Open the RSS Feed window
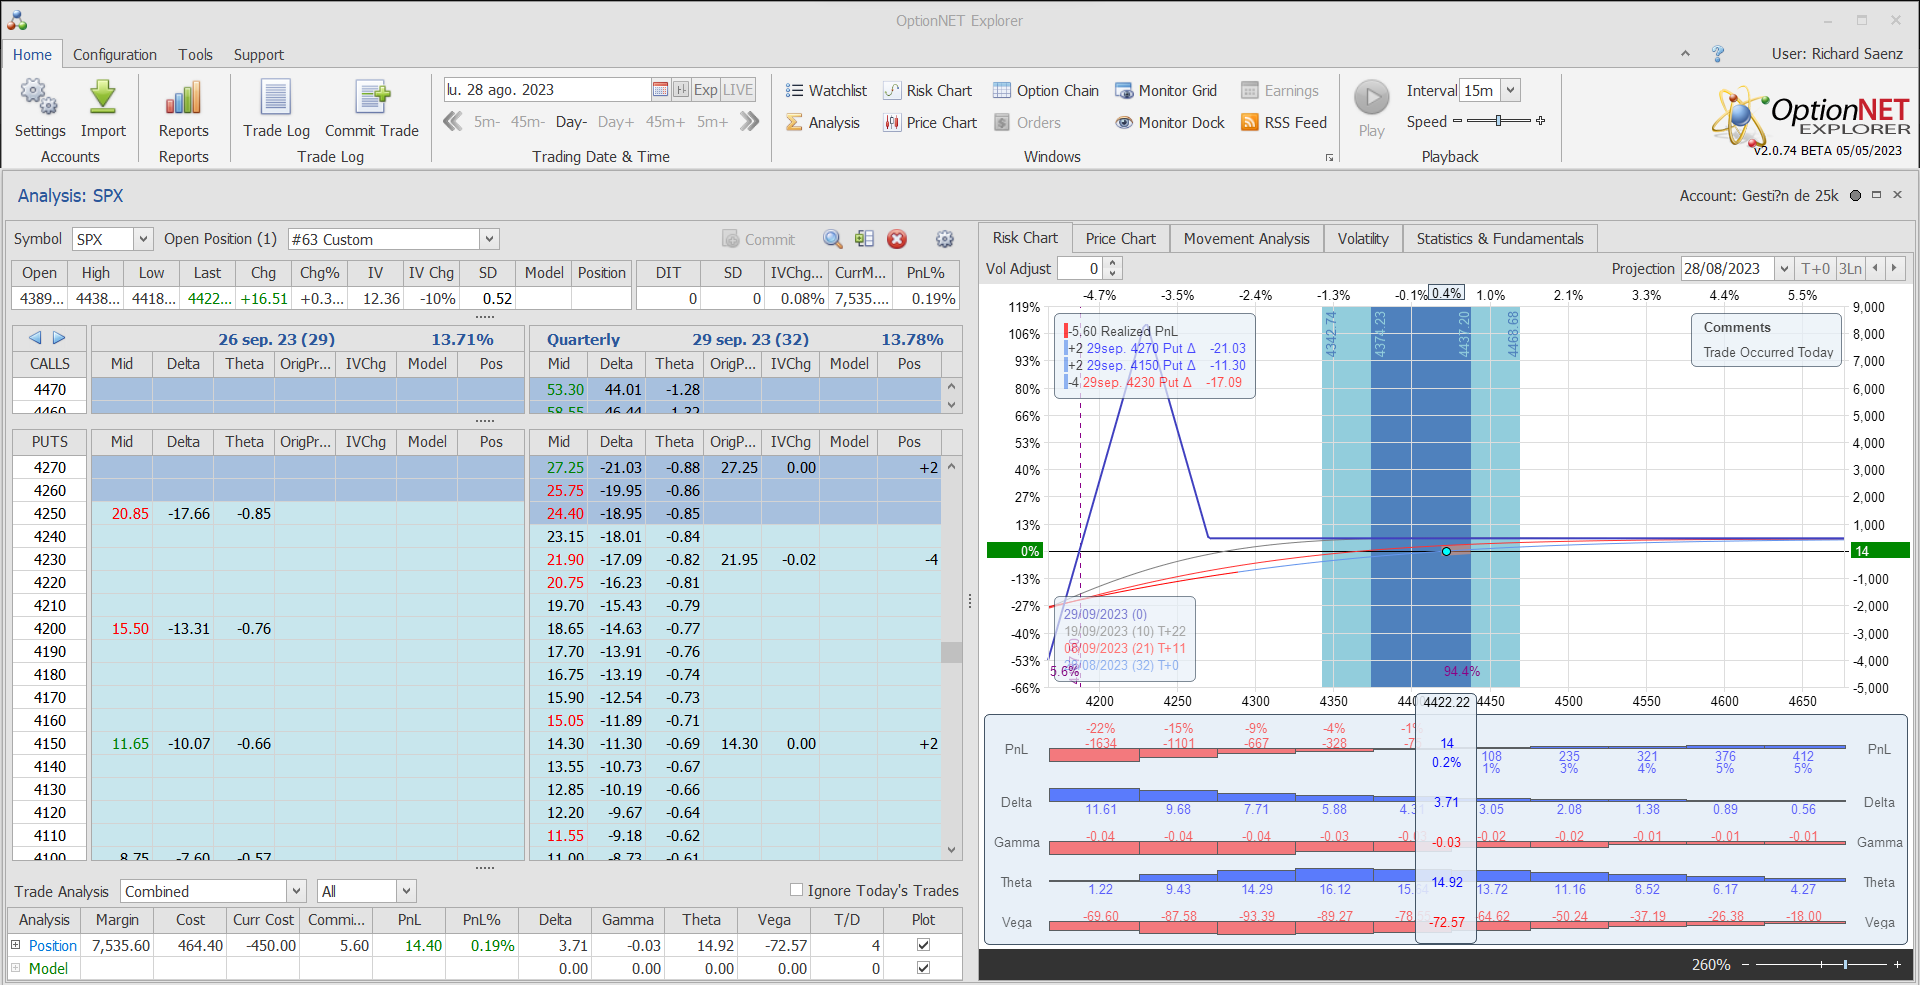Screen dimensions: 1920x985 point(1284,123)
